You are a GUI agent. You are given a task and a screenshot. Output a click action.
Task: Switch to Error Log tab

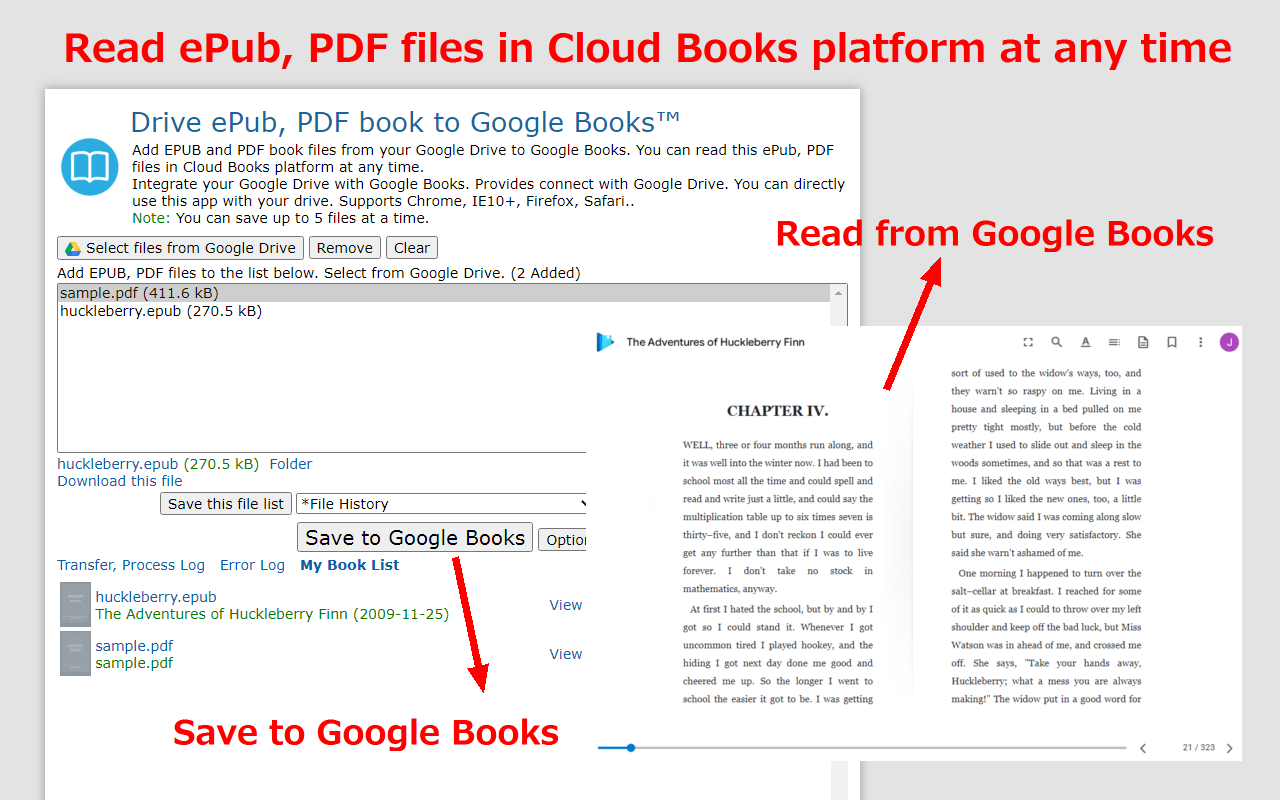(x=252, y=565)
